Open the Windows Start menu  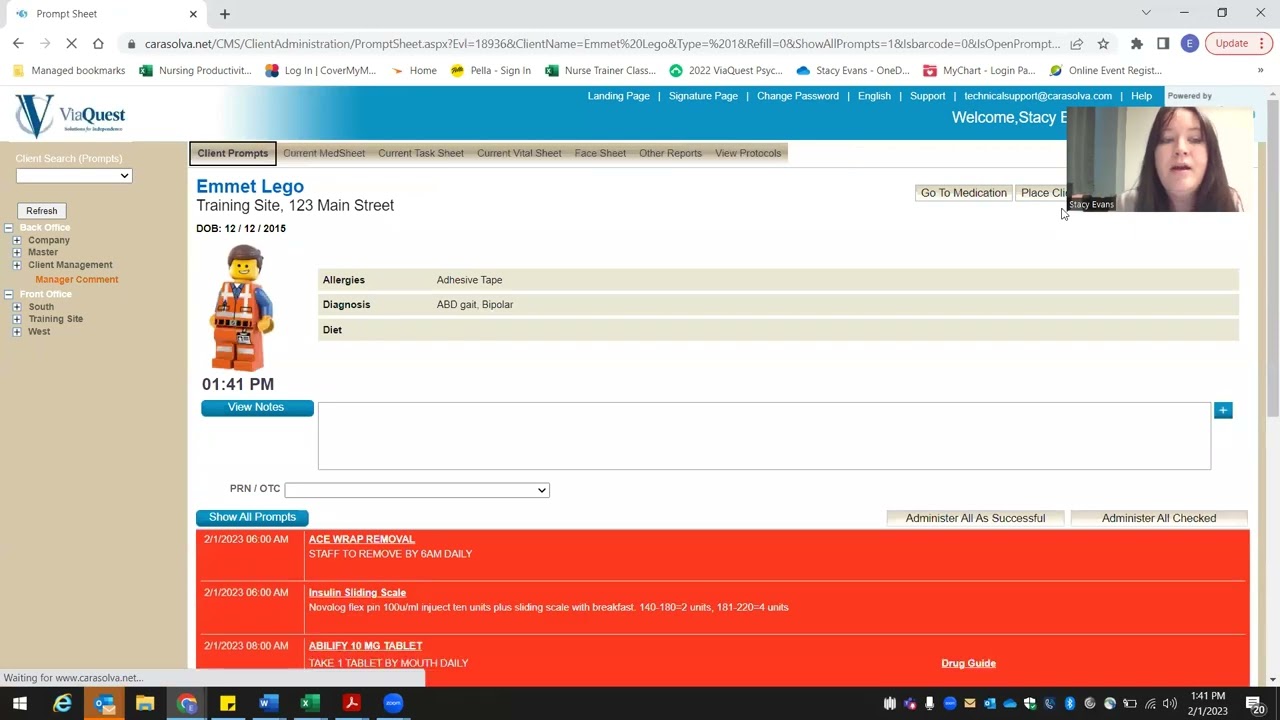(x=19, y=703)
